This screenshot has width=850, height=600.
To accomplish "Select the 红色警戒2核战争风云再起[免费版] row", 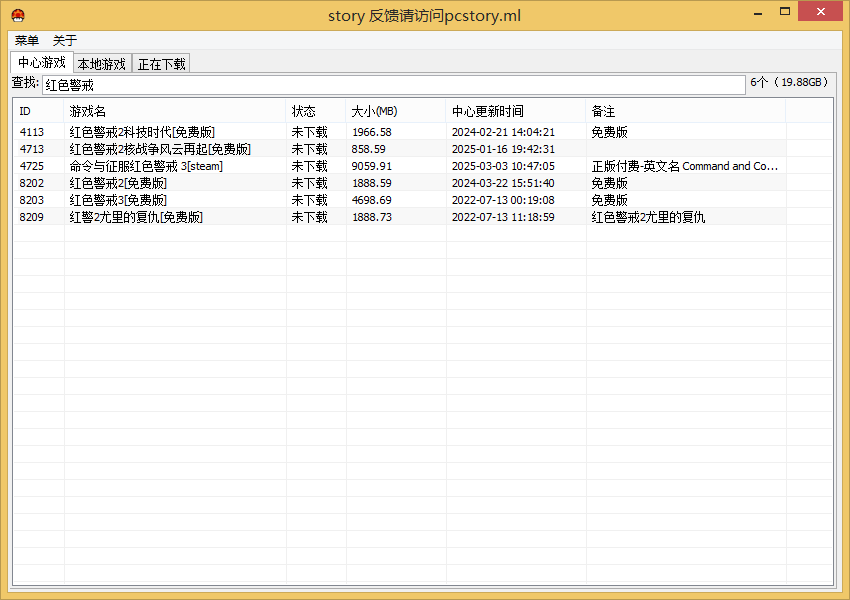I will pyautogui.click(x=160, y=149).
